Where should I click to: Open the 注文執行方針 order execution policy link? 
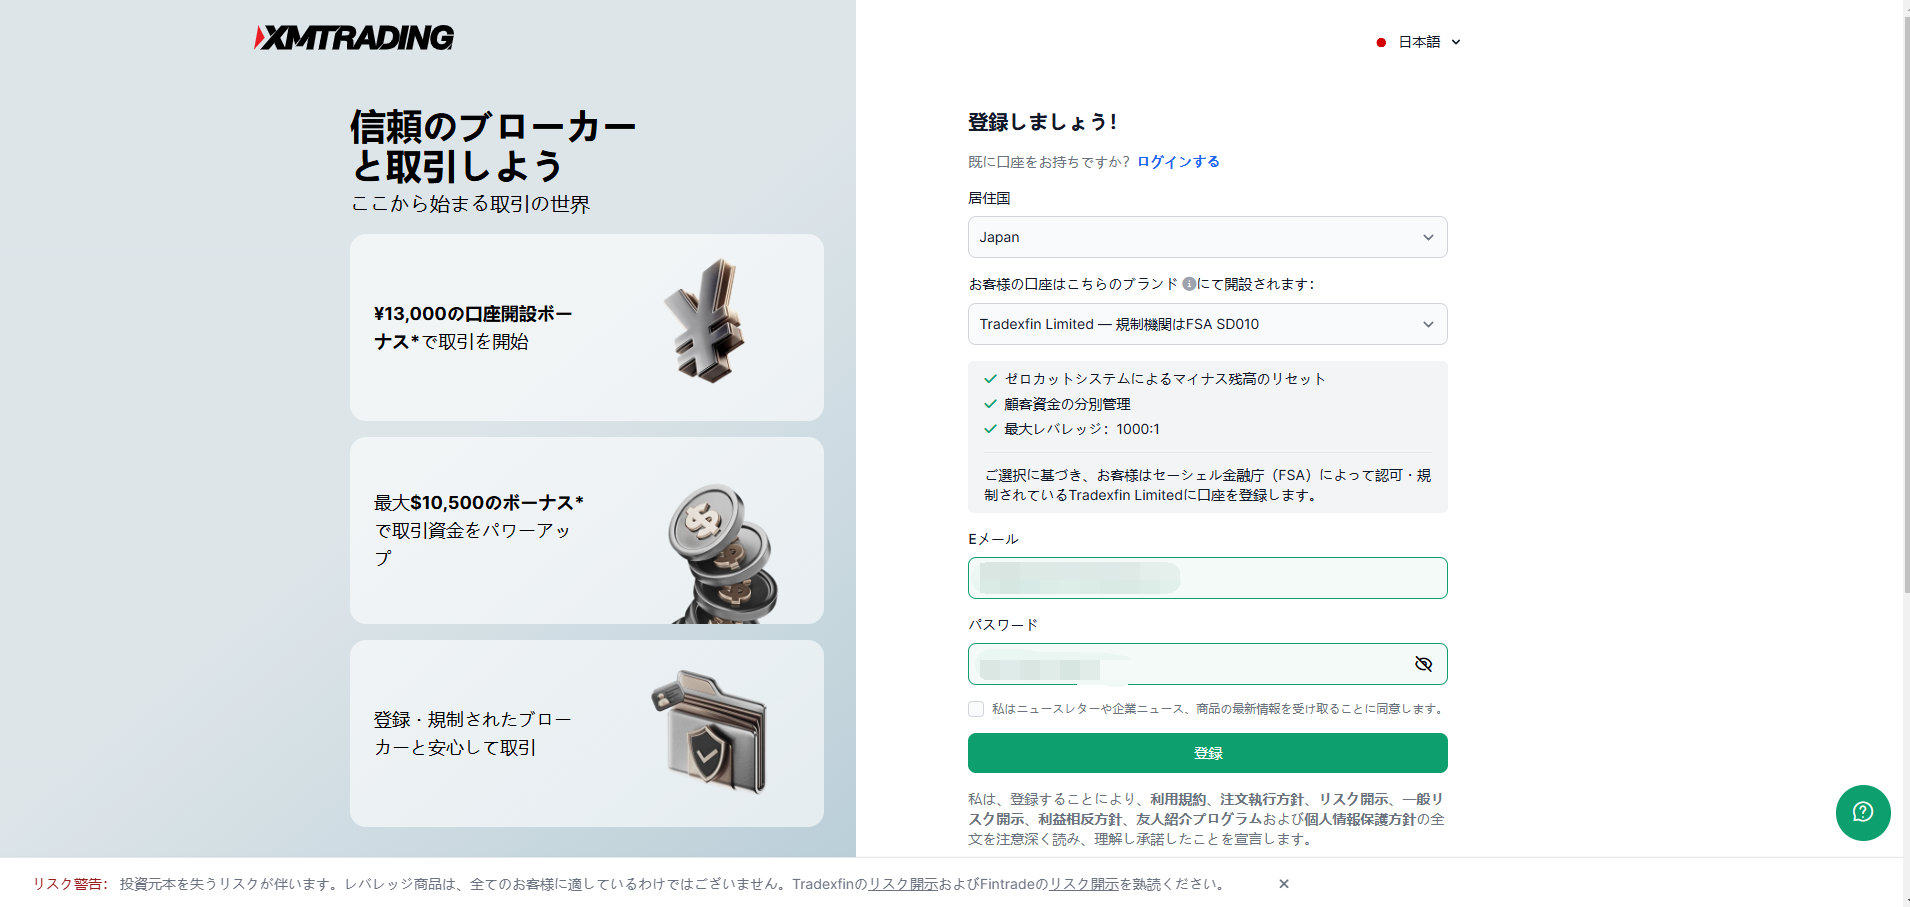point(1261,799)
